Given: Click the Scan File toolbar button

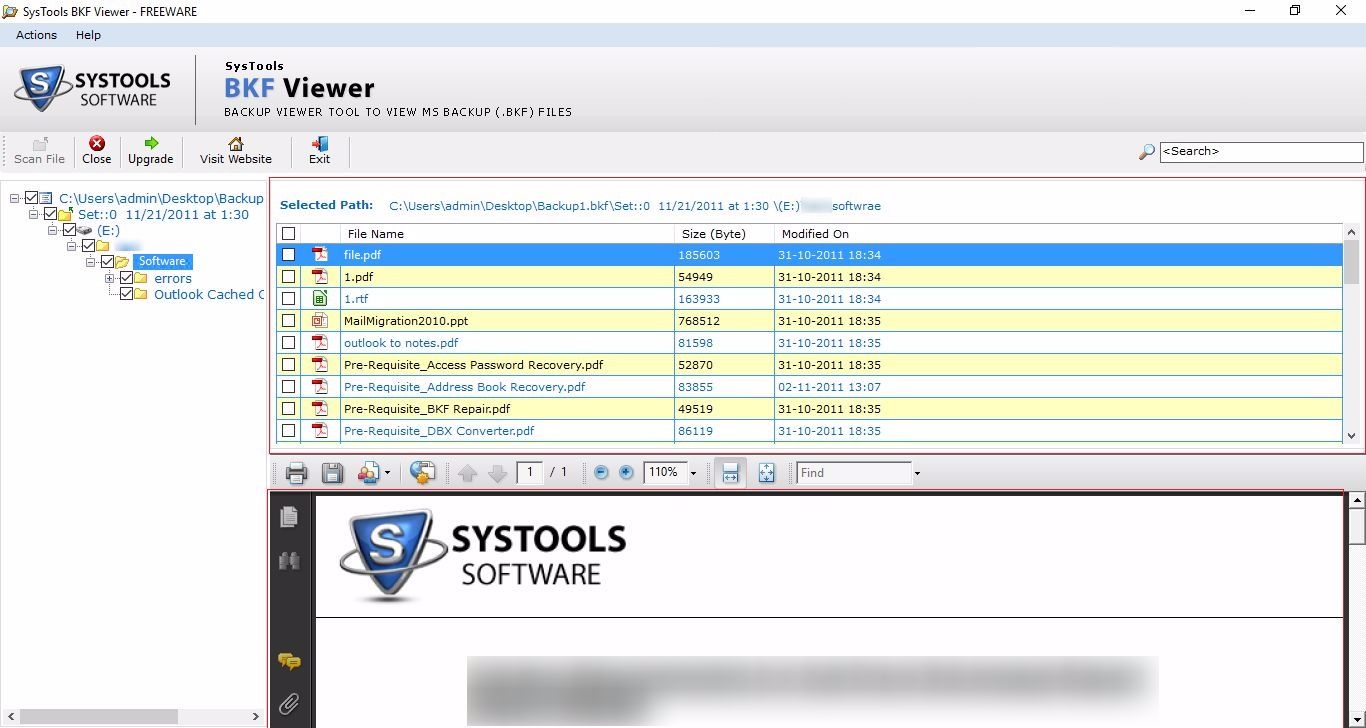Looking at the screenshot, I should tap(40, 151).
